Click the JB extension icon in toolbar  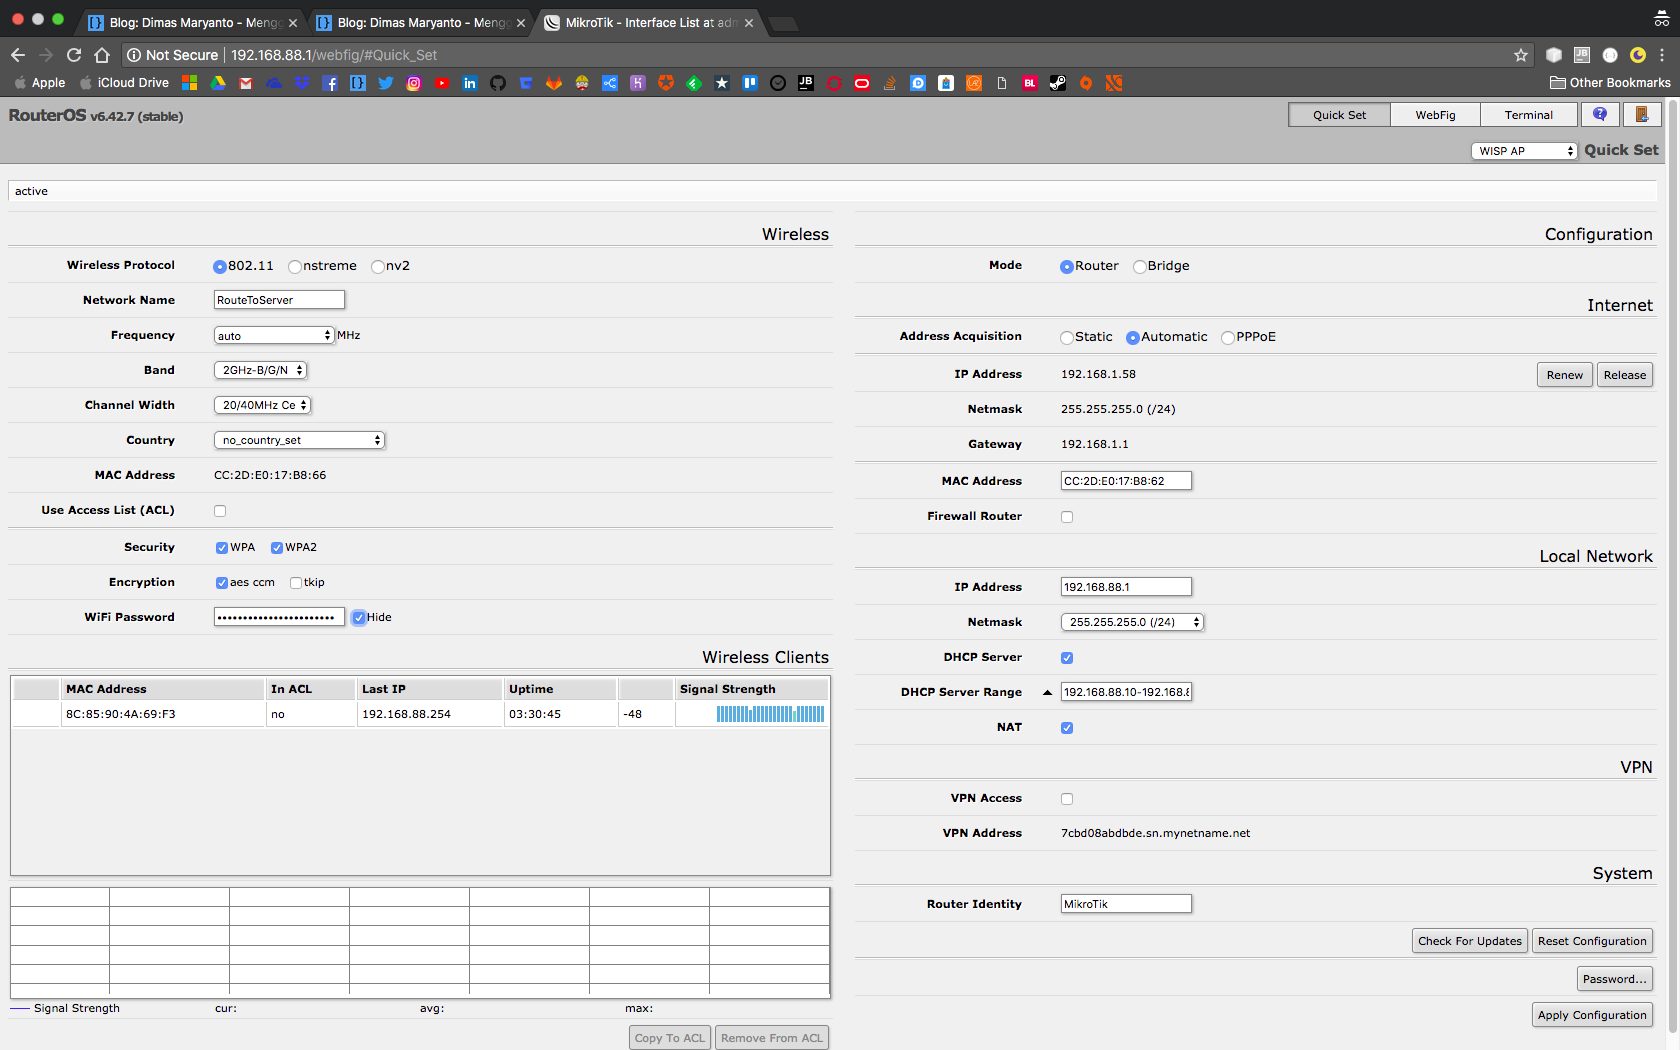tap(1581, 55)
